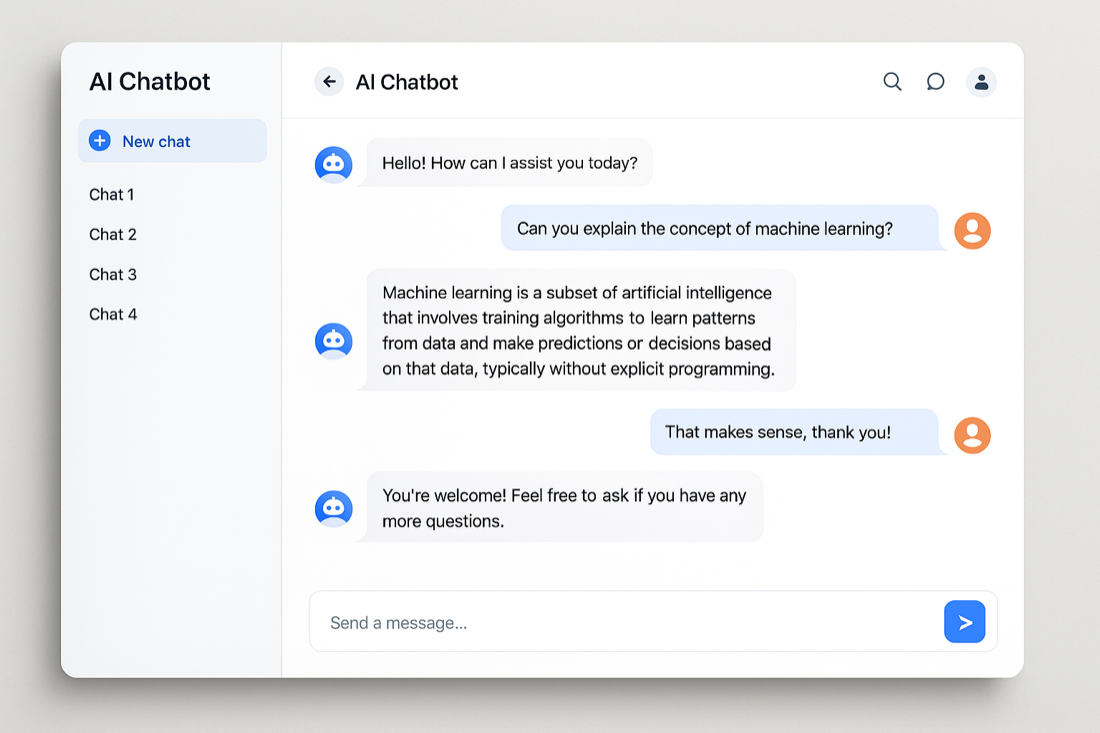
Task: Click bot avatar beside You're welcome message
Action: 333,509
